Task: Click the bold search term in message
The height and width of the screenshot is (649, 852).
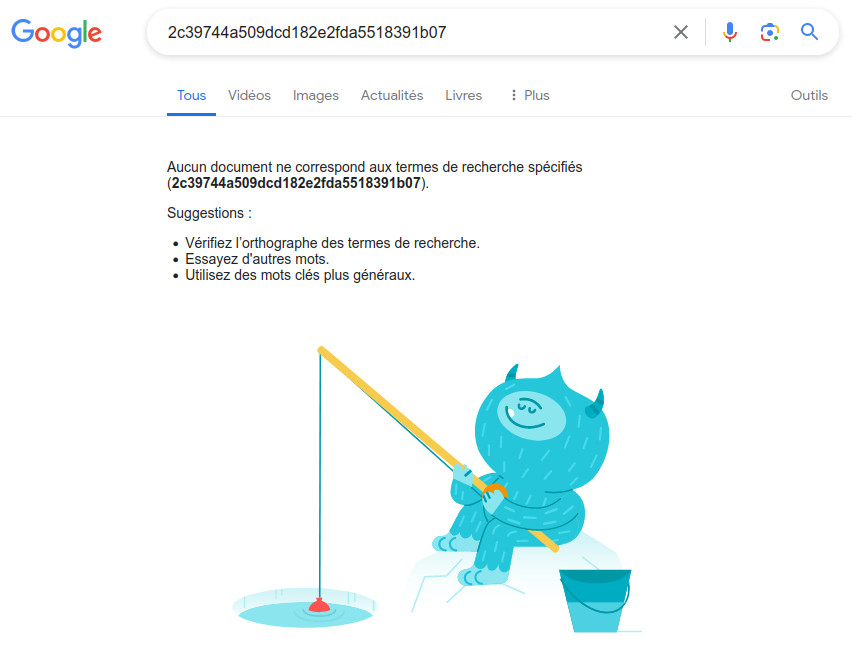Action: (x=296, y=183)
